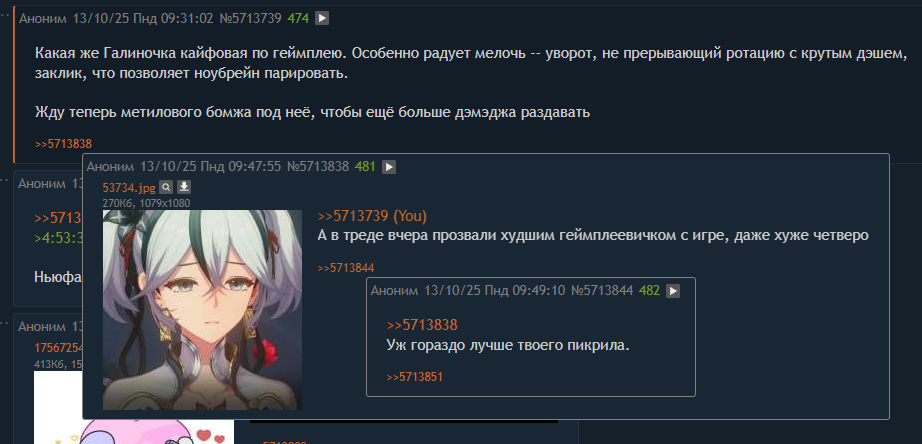The image size is (922, 444).
Task: Click the Аноним name on post 5713838
Action: pyautogui.click(x=111, y=167)
